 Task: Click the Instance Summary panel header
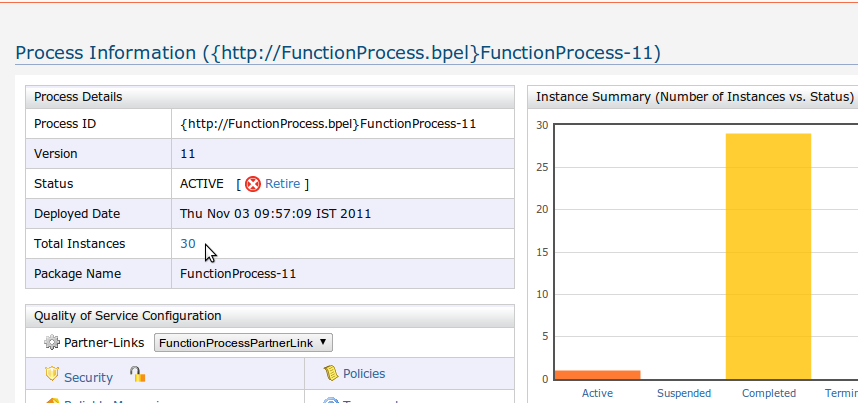pos(694,97)
